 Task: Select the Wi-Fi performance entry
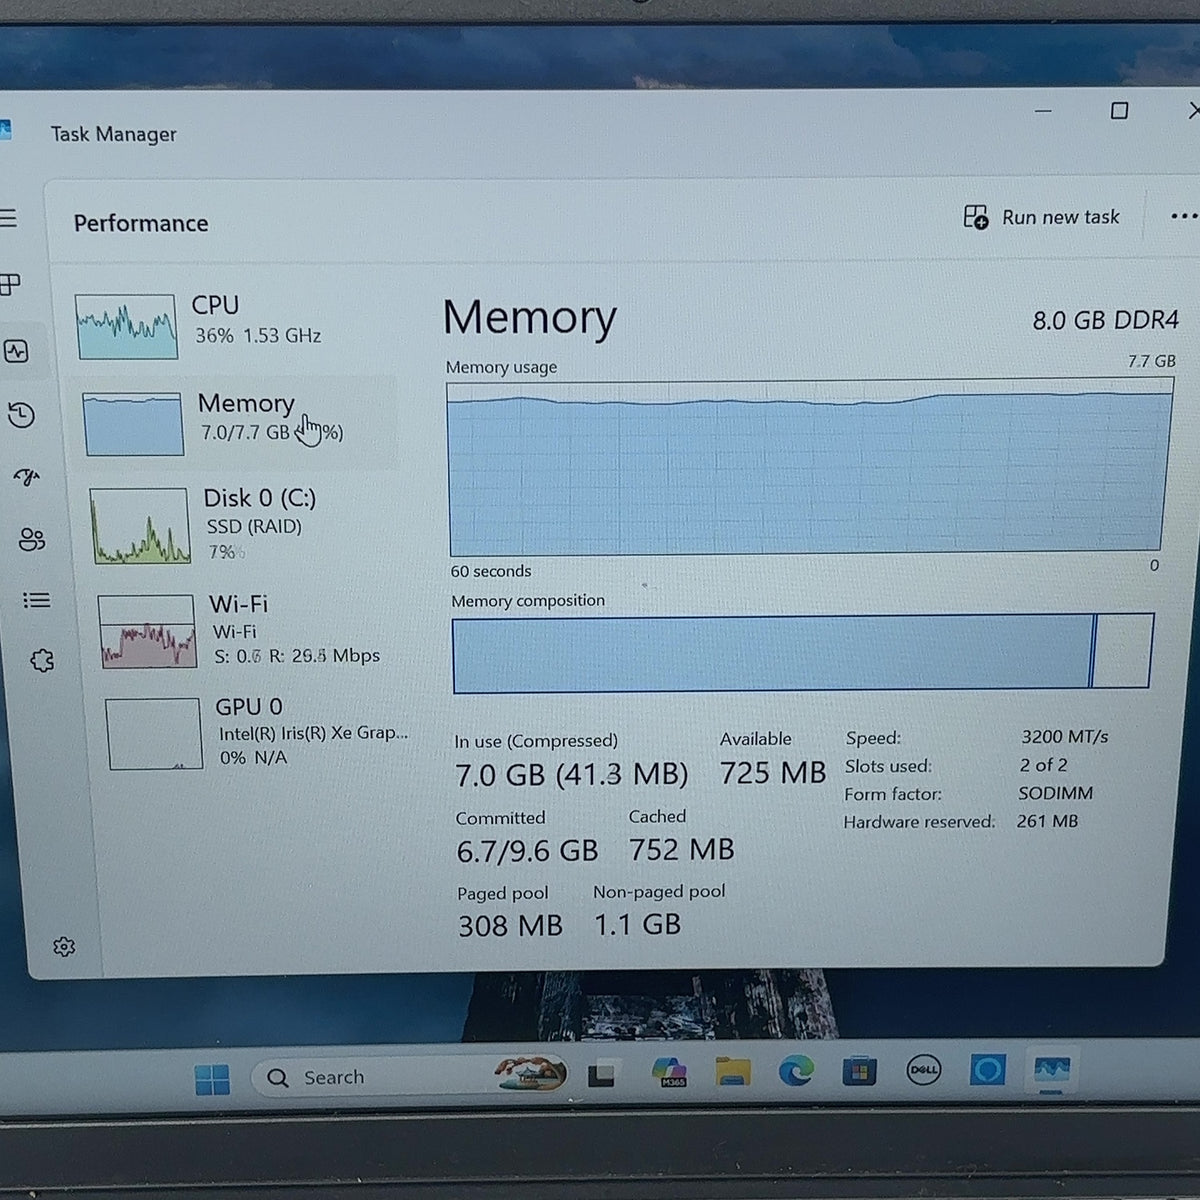247,630
